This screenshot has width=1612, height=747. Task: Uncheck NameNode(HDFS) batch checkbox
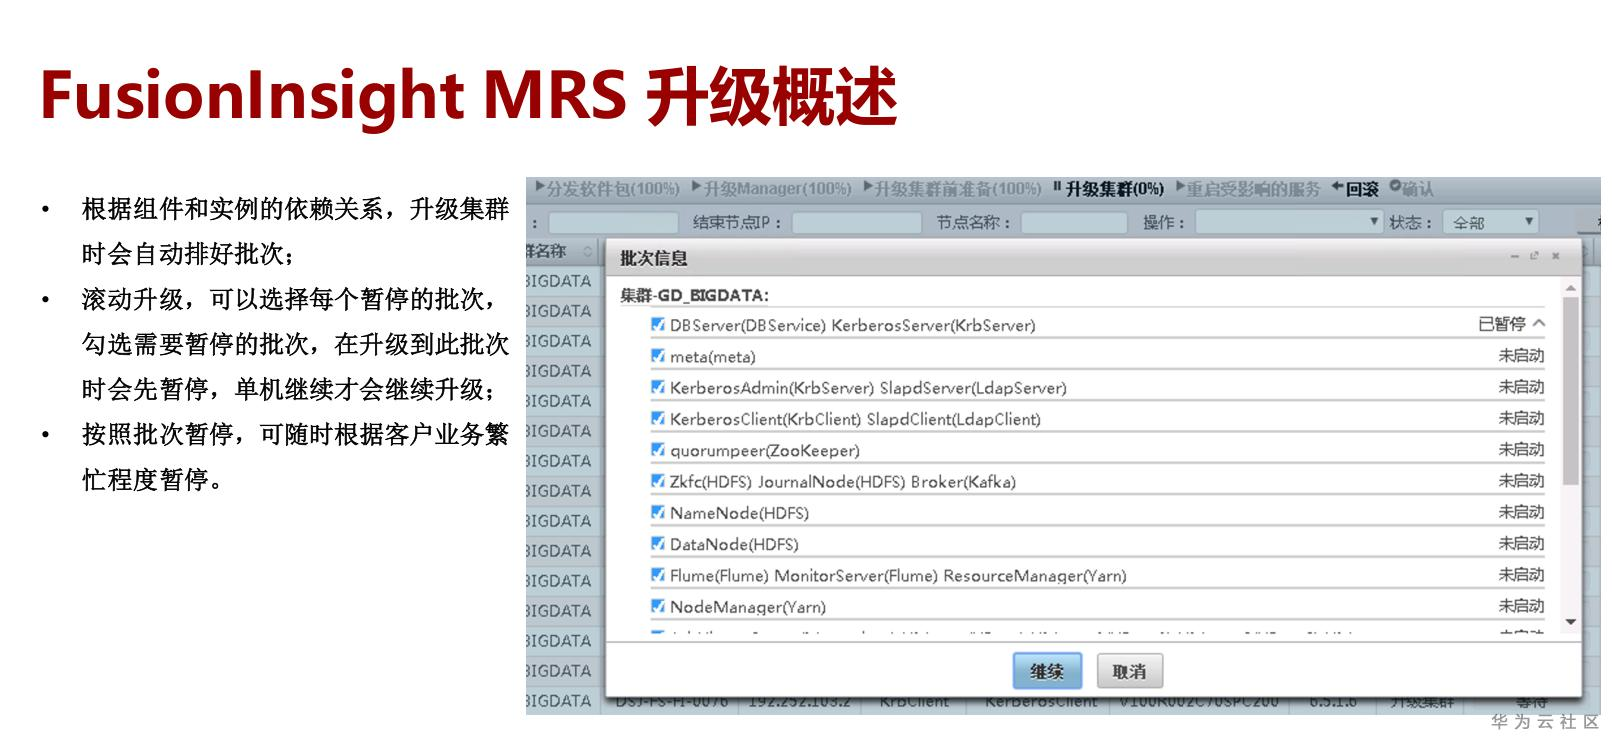[x=658, y=512]
